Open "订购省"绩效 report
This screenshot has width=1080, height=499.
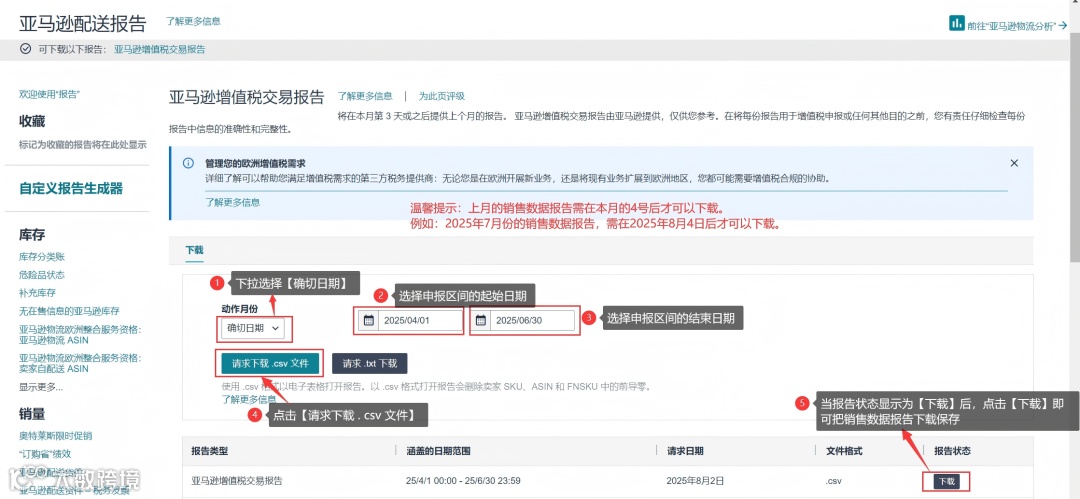click(45, 454)
